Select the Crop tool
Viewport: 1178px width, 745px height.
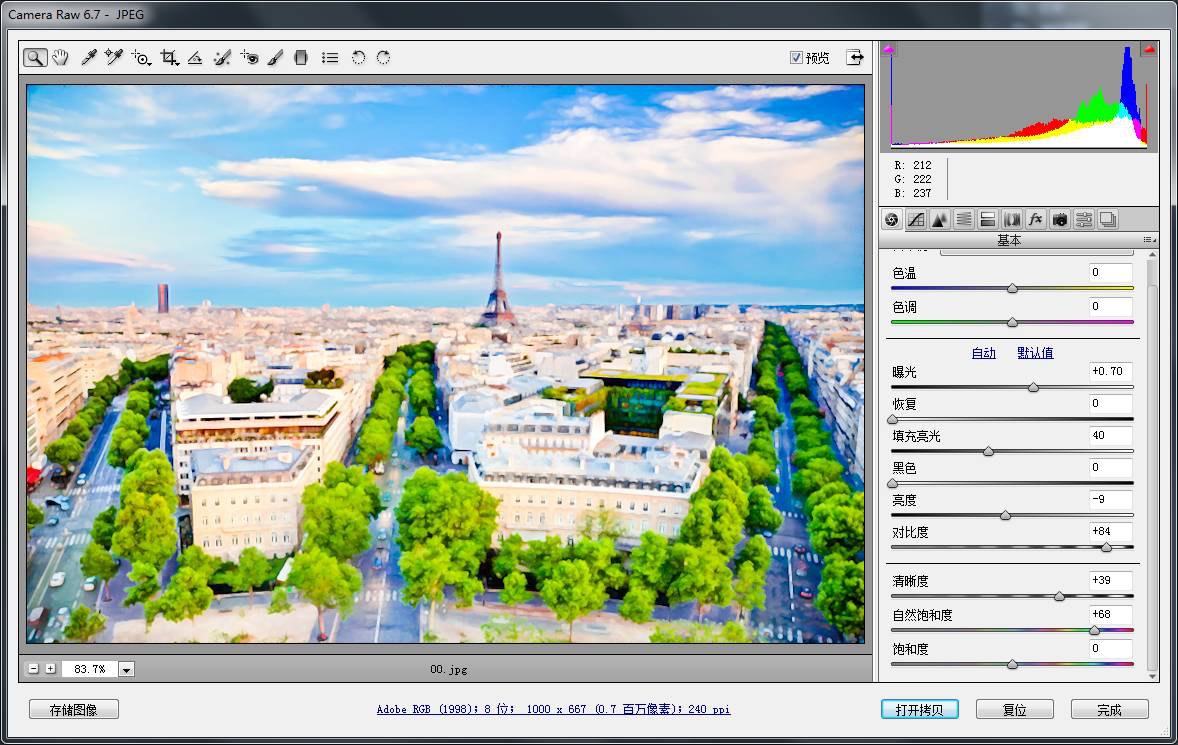tap(169, 58)
